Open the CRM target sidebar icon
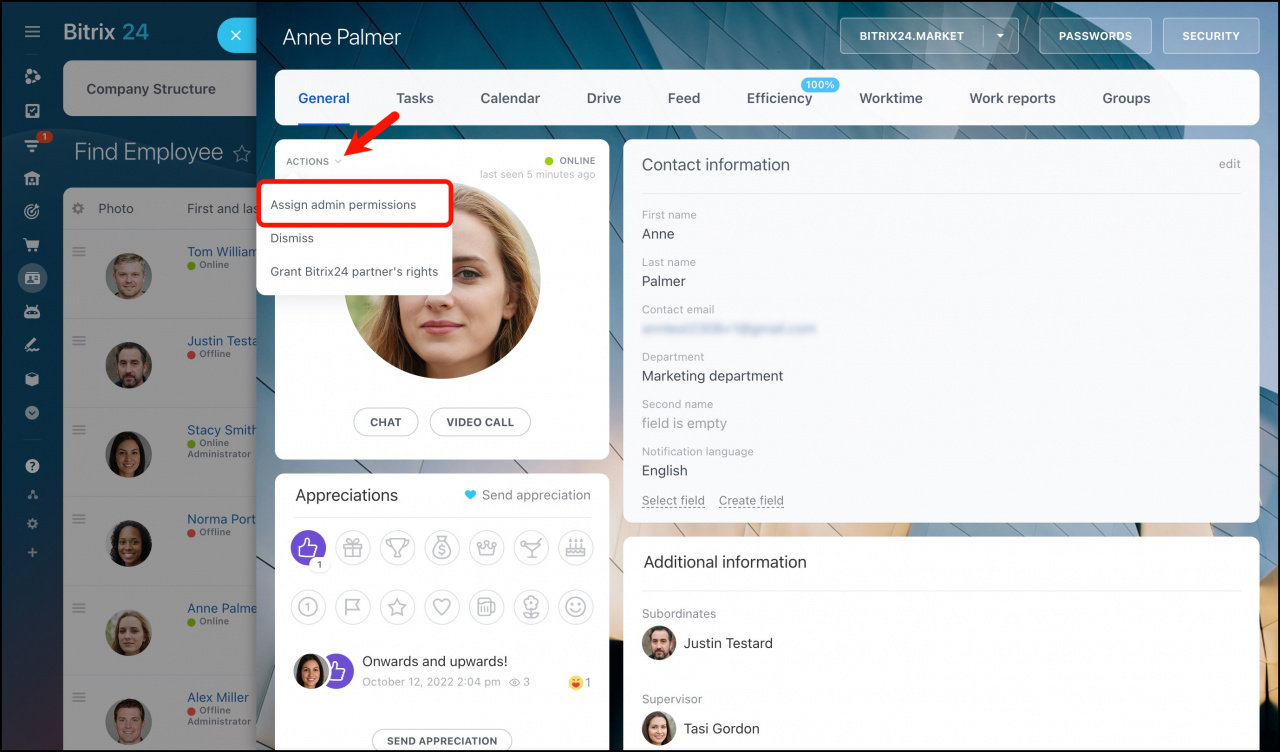Viewport: 1280px width, 752px height. [x=32, y=211]
